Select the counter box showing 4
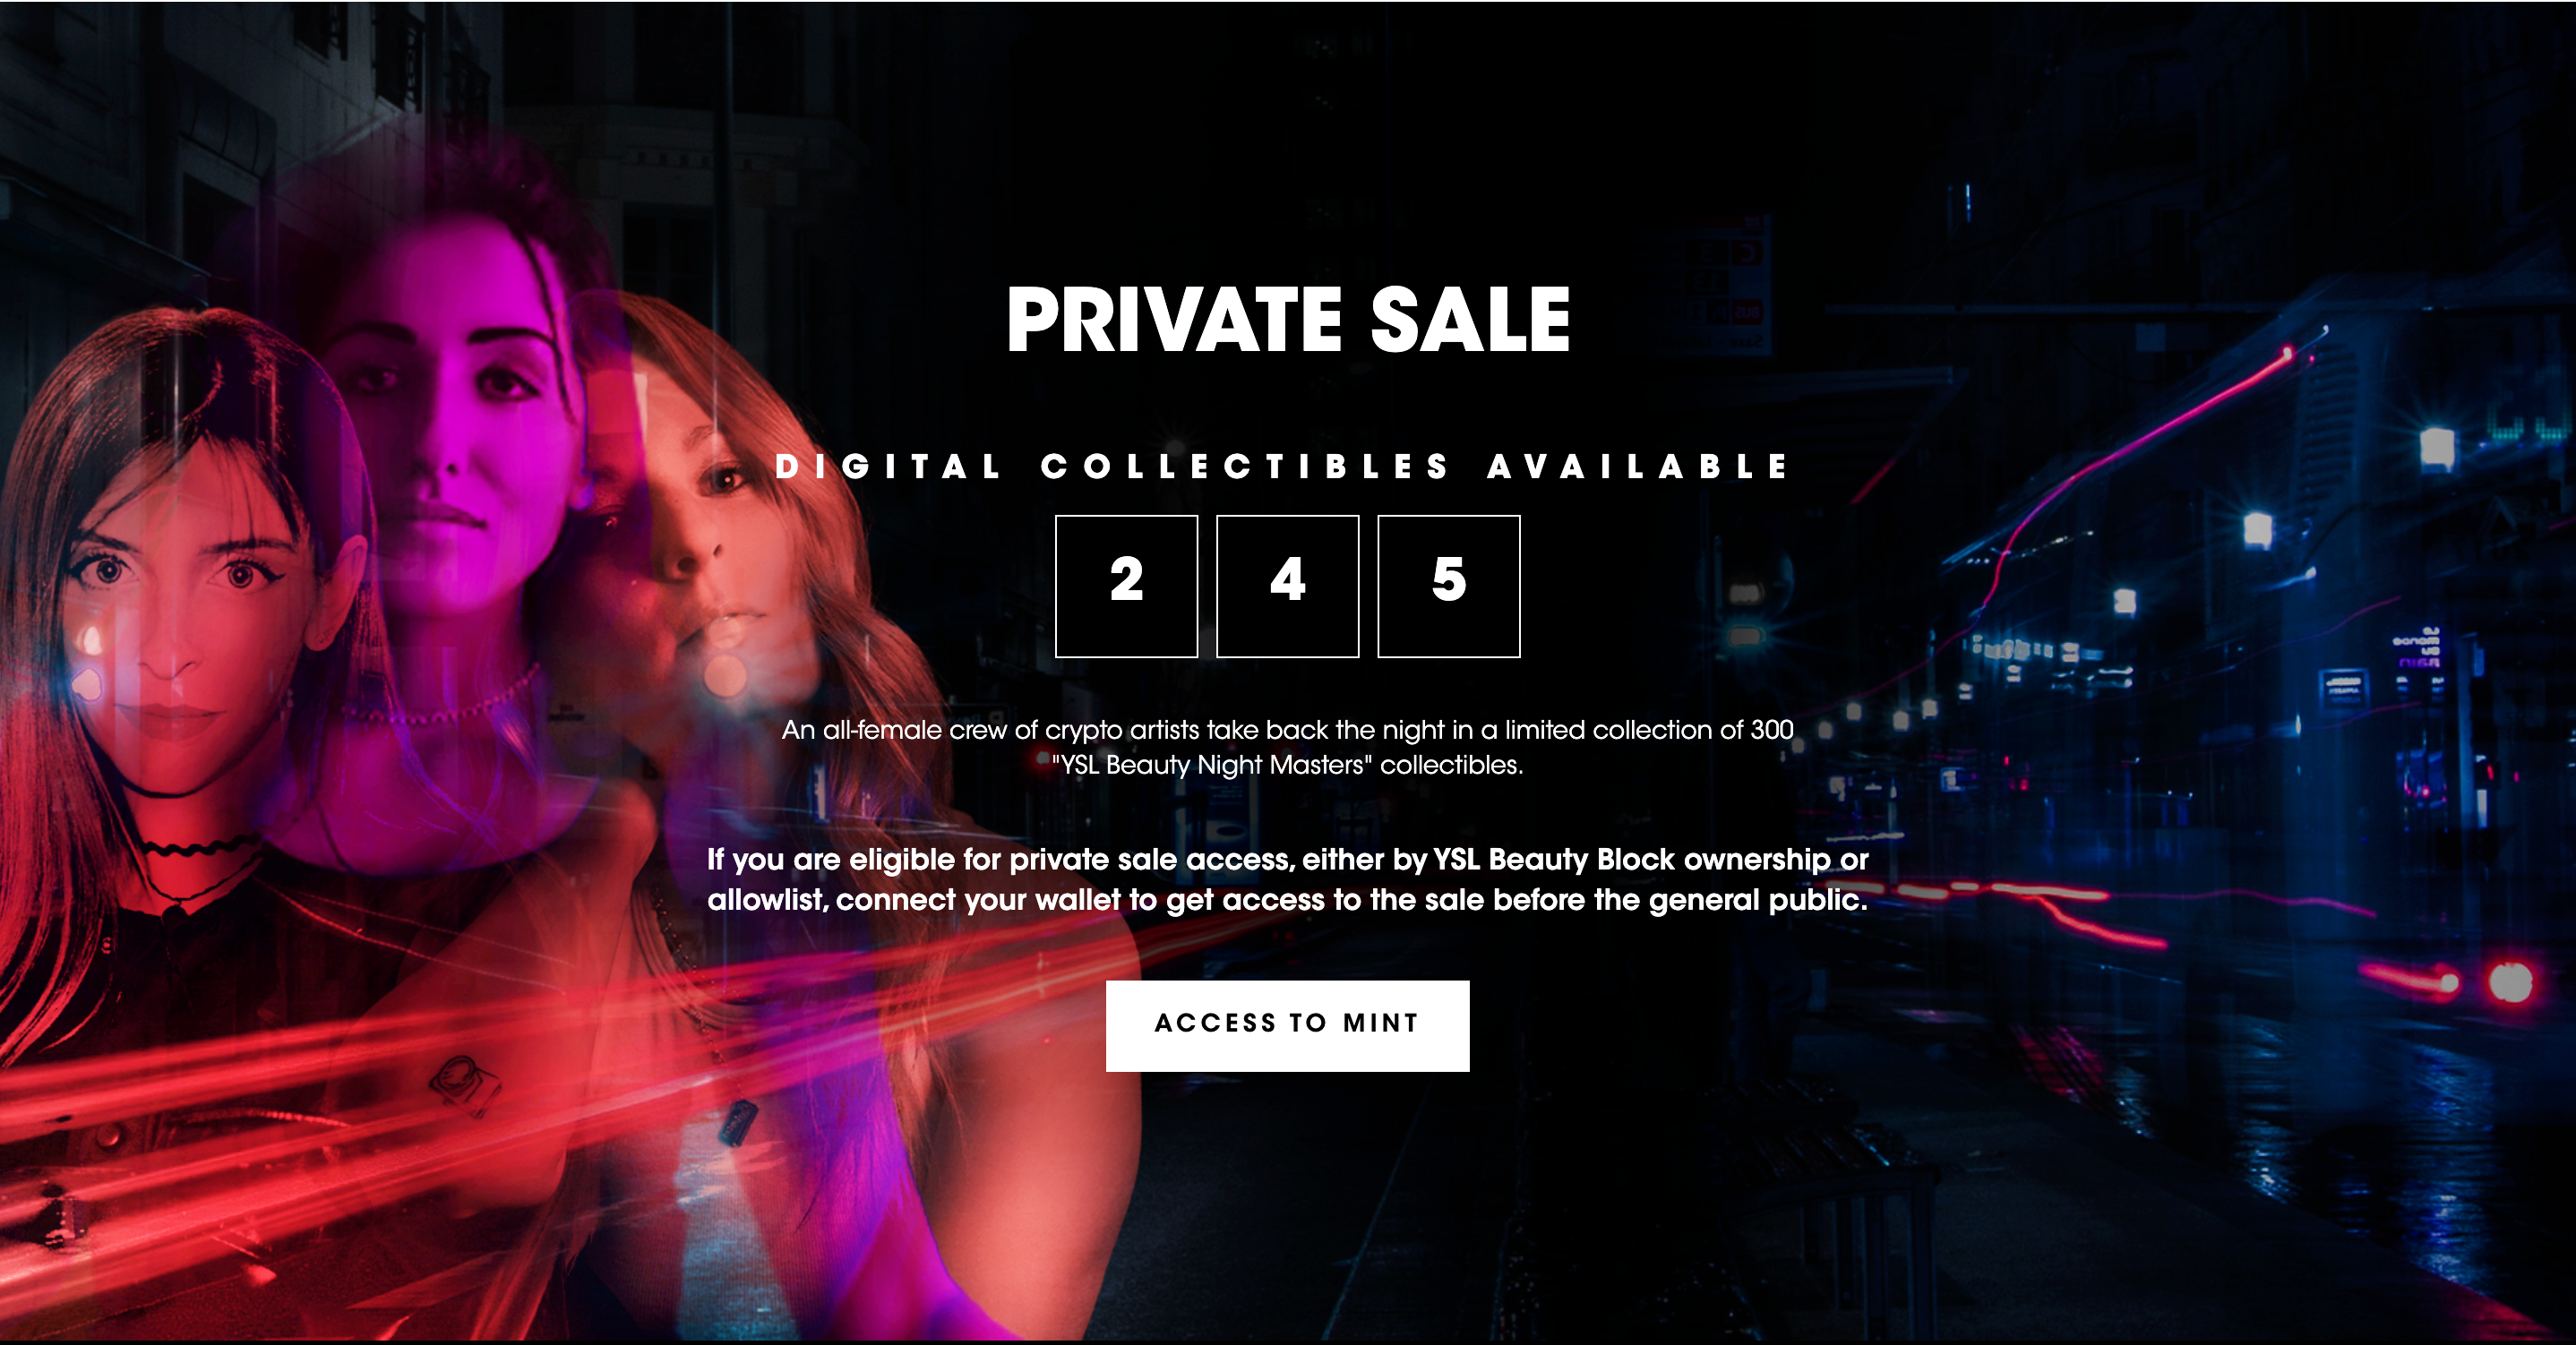The width and height of the screenshot is (2576, 1345). 1287,586
